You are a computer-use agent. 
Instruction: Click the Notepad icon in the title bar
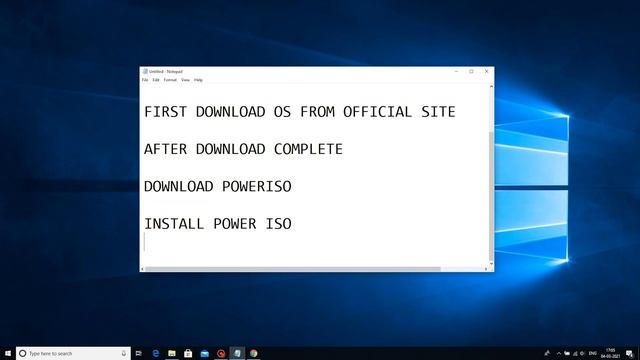pos(145,71)
